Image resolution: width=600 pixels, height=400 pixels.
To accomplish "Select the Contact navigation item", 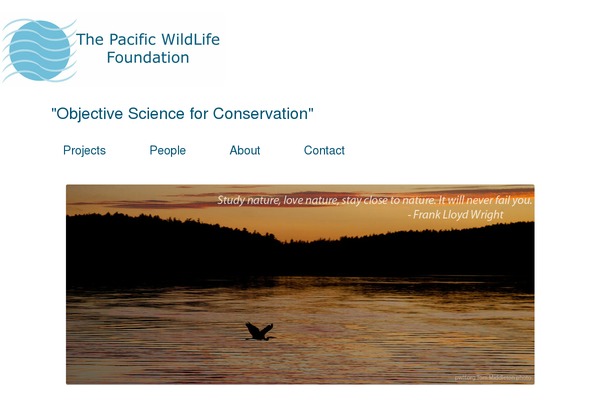I will (324, 151).
